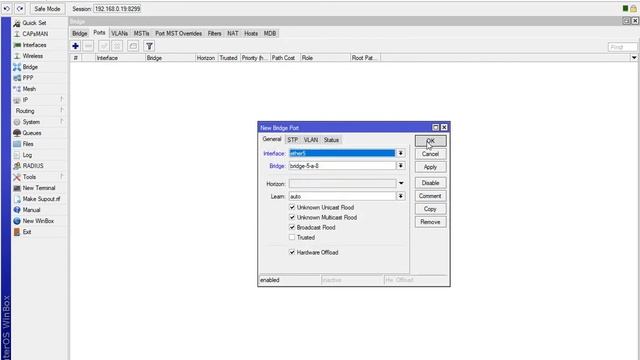The width and height of the screenshot is (640, 360).
Task: Open the Manual
Action: pos(31,210)
